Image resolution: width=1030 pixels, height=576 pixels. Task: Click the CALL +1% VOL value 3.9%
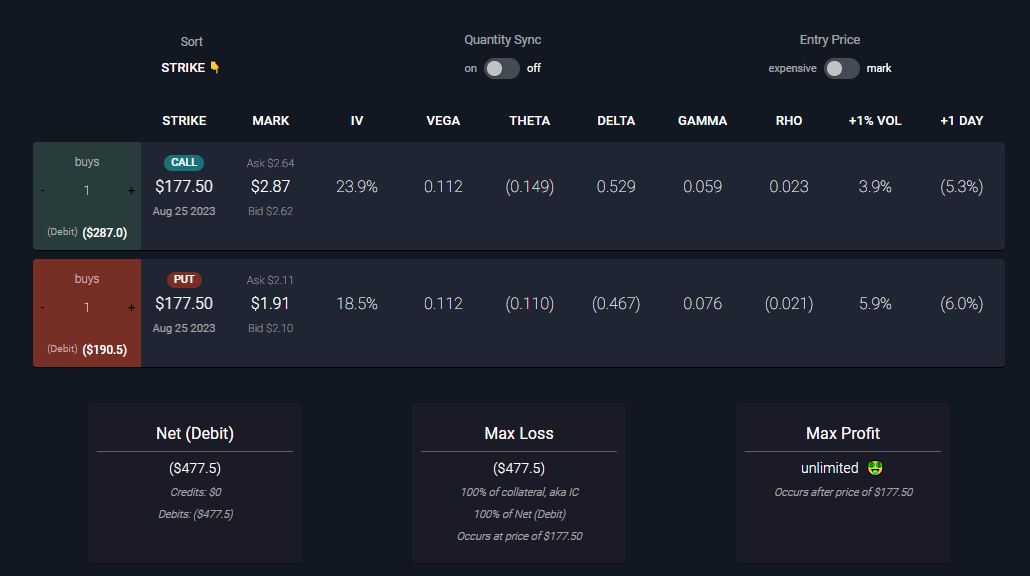pos(875,187)
